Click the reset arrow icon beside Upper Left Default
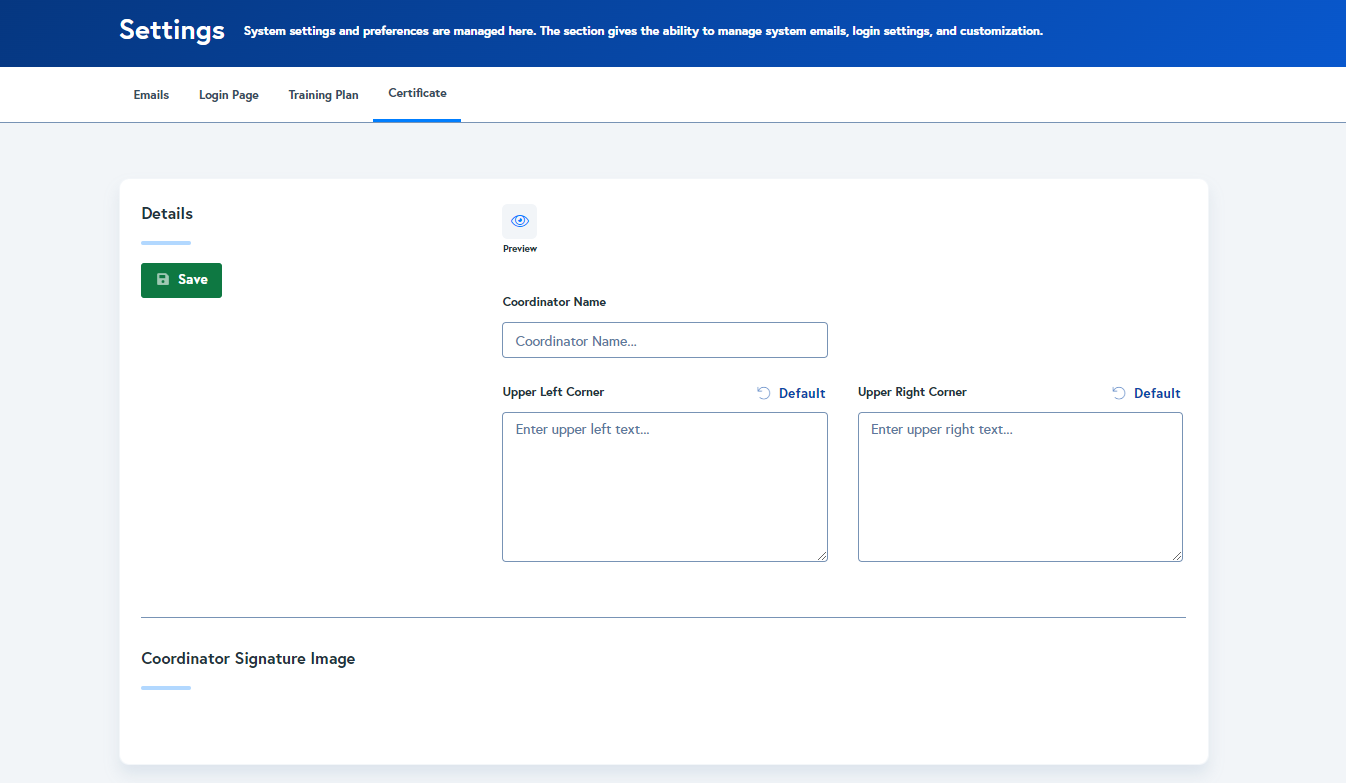Viewport: 1346px width, 783px height. click(x=762, y=392)
